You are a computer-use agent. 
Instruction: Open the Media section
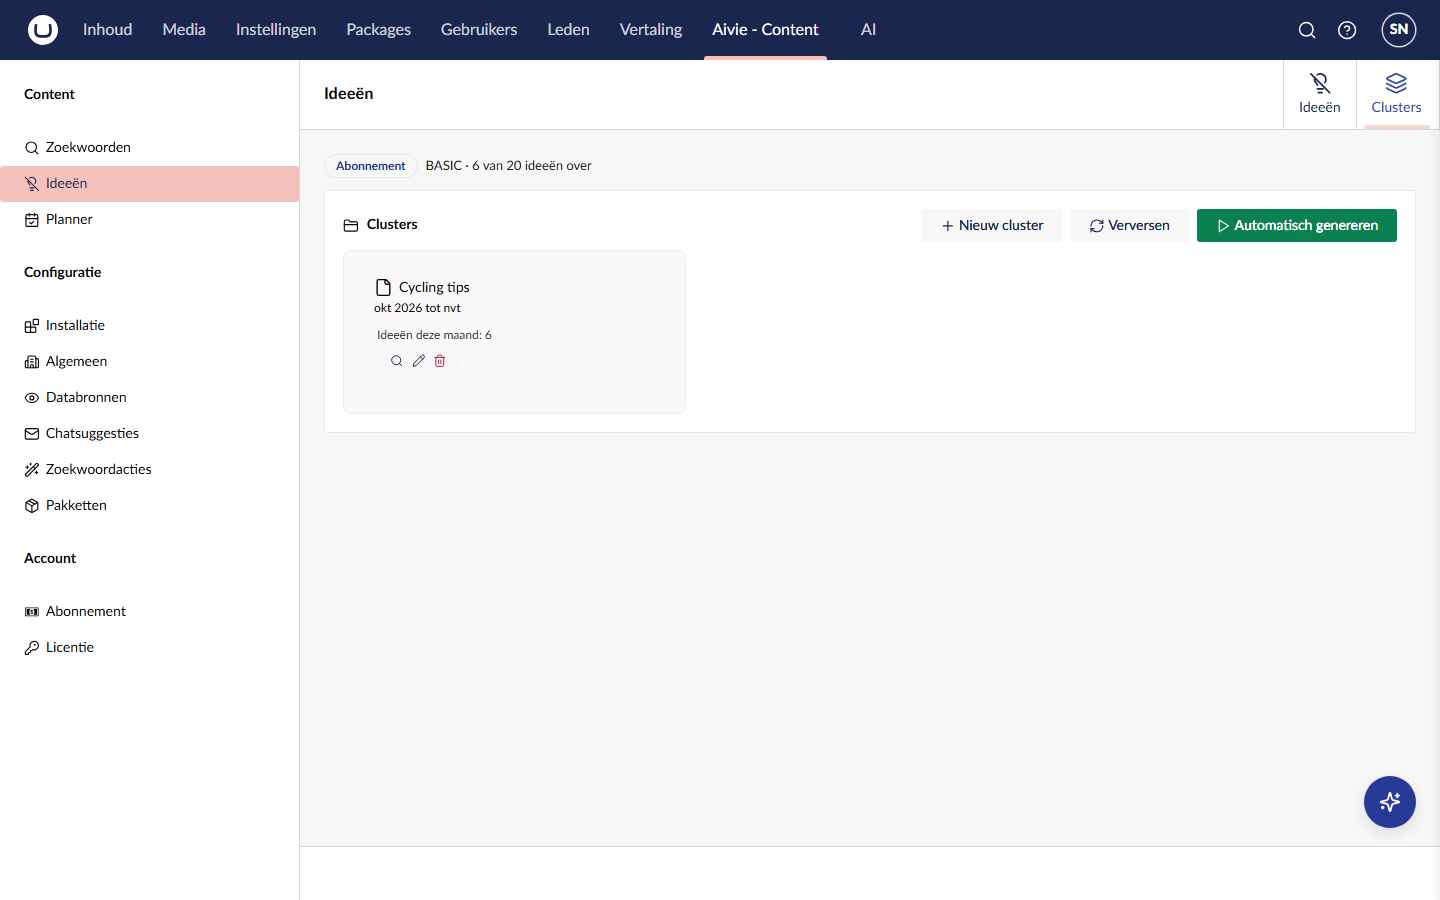click(184, 30)
